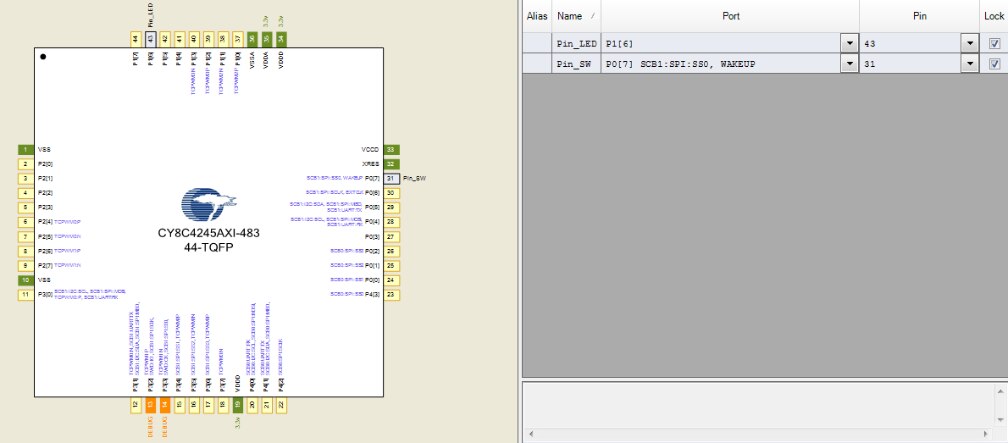The image size is (1008, 443).
Task: Select pin 22 on the bottom row
Action: click(x=282, y=405)
